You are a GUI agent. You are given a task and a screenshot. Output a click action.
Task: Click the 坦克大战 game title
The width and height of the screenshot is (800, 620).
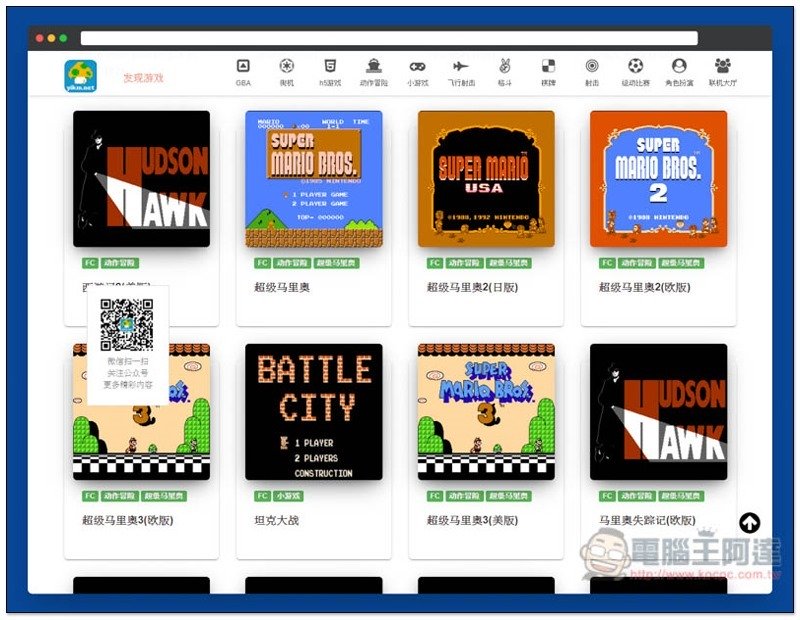277,520
